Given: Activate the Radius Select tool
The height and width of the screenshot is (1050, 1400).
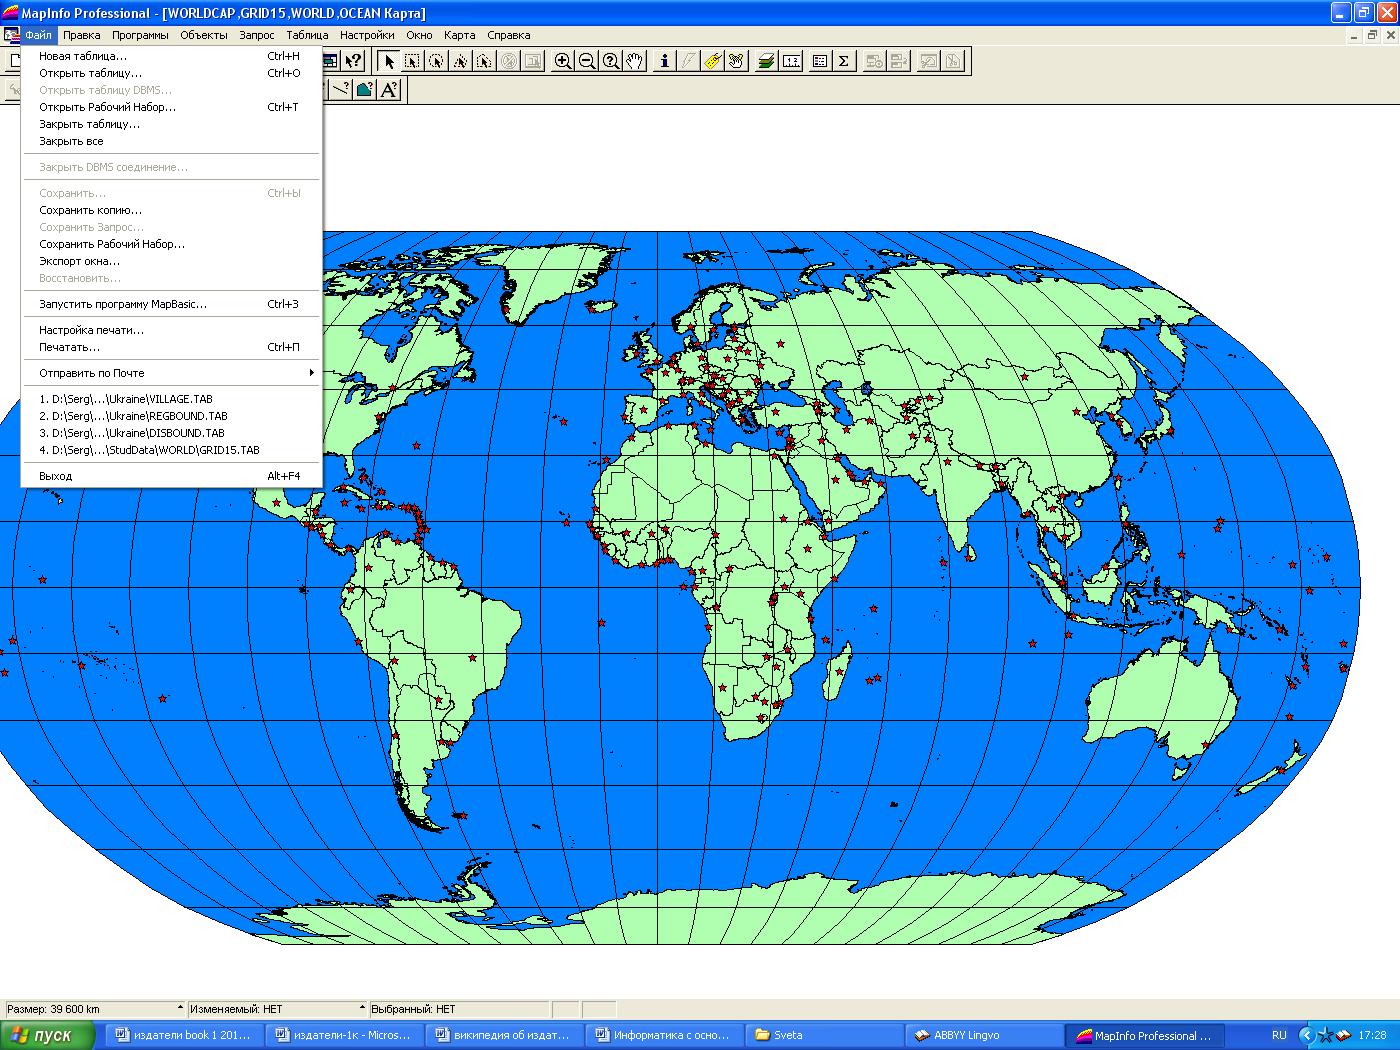Looking at the screenshot, I should point(436,61).
